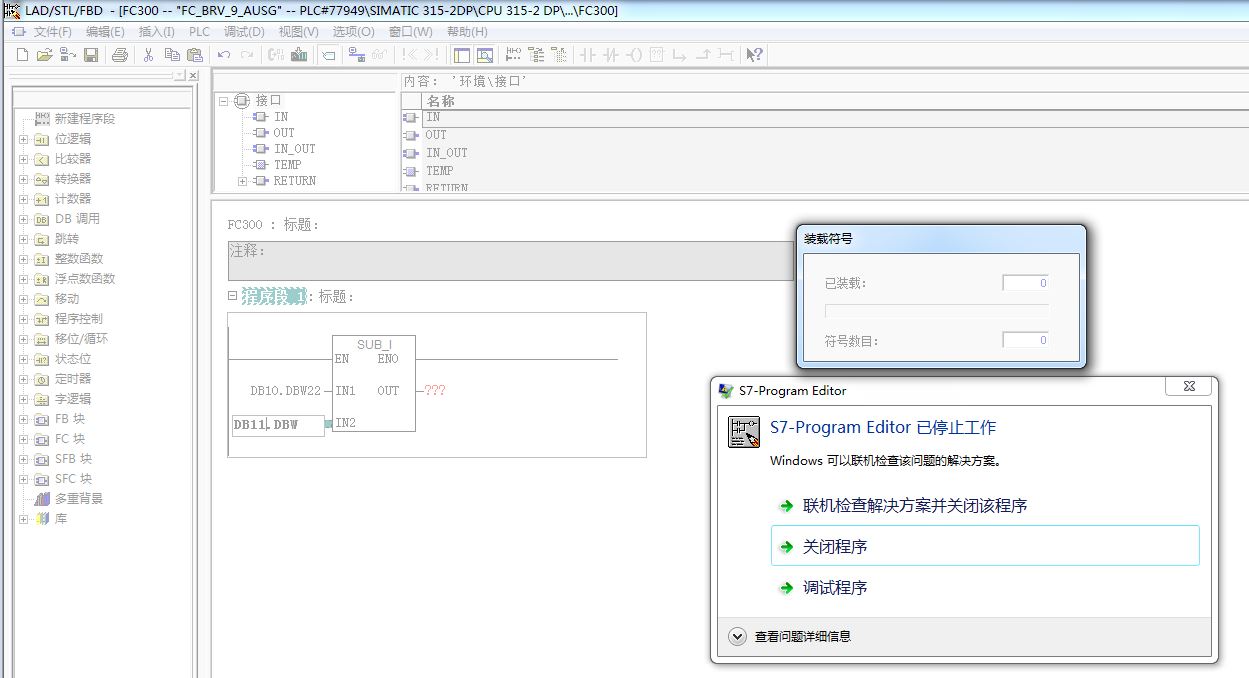Viewport: 1249px width, 678px height.
Task: Open the 编辑(E) menu
Action: coord(105,32)
